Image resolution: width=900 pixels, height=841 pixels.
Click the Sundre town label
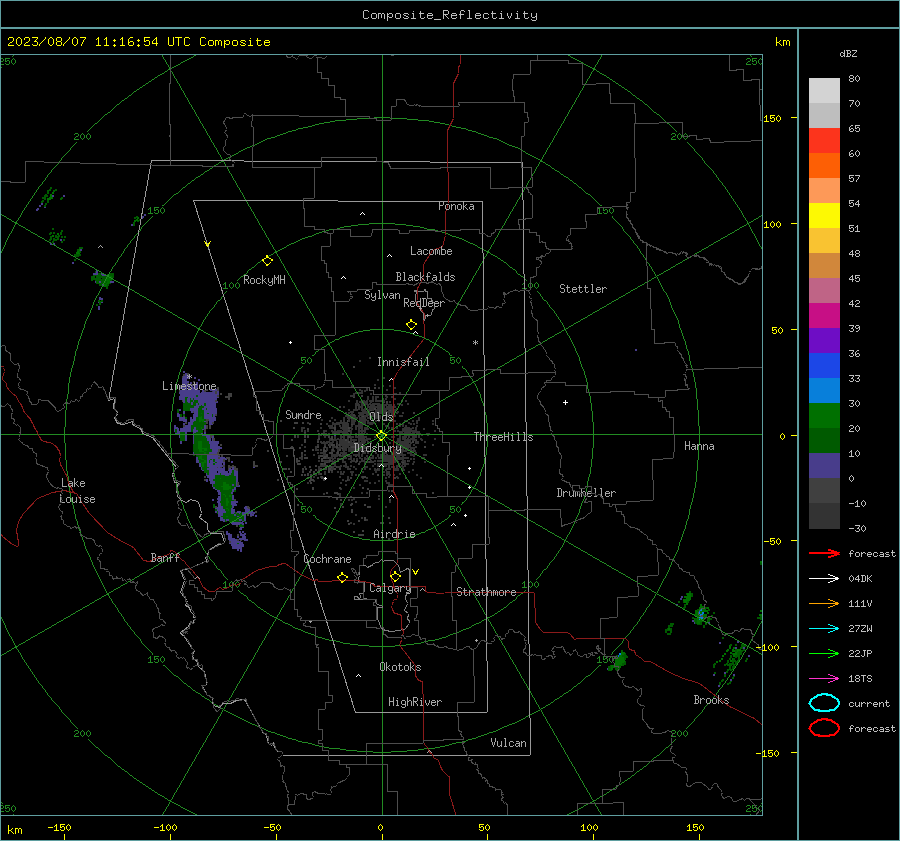pos(303,414)
